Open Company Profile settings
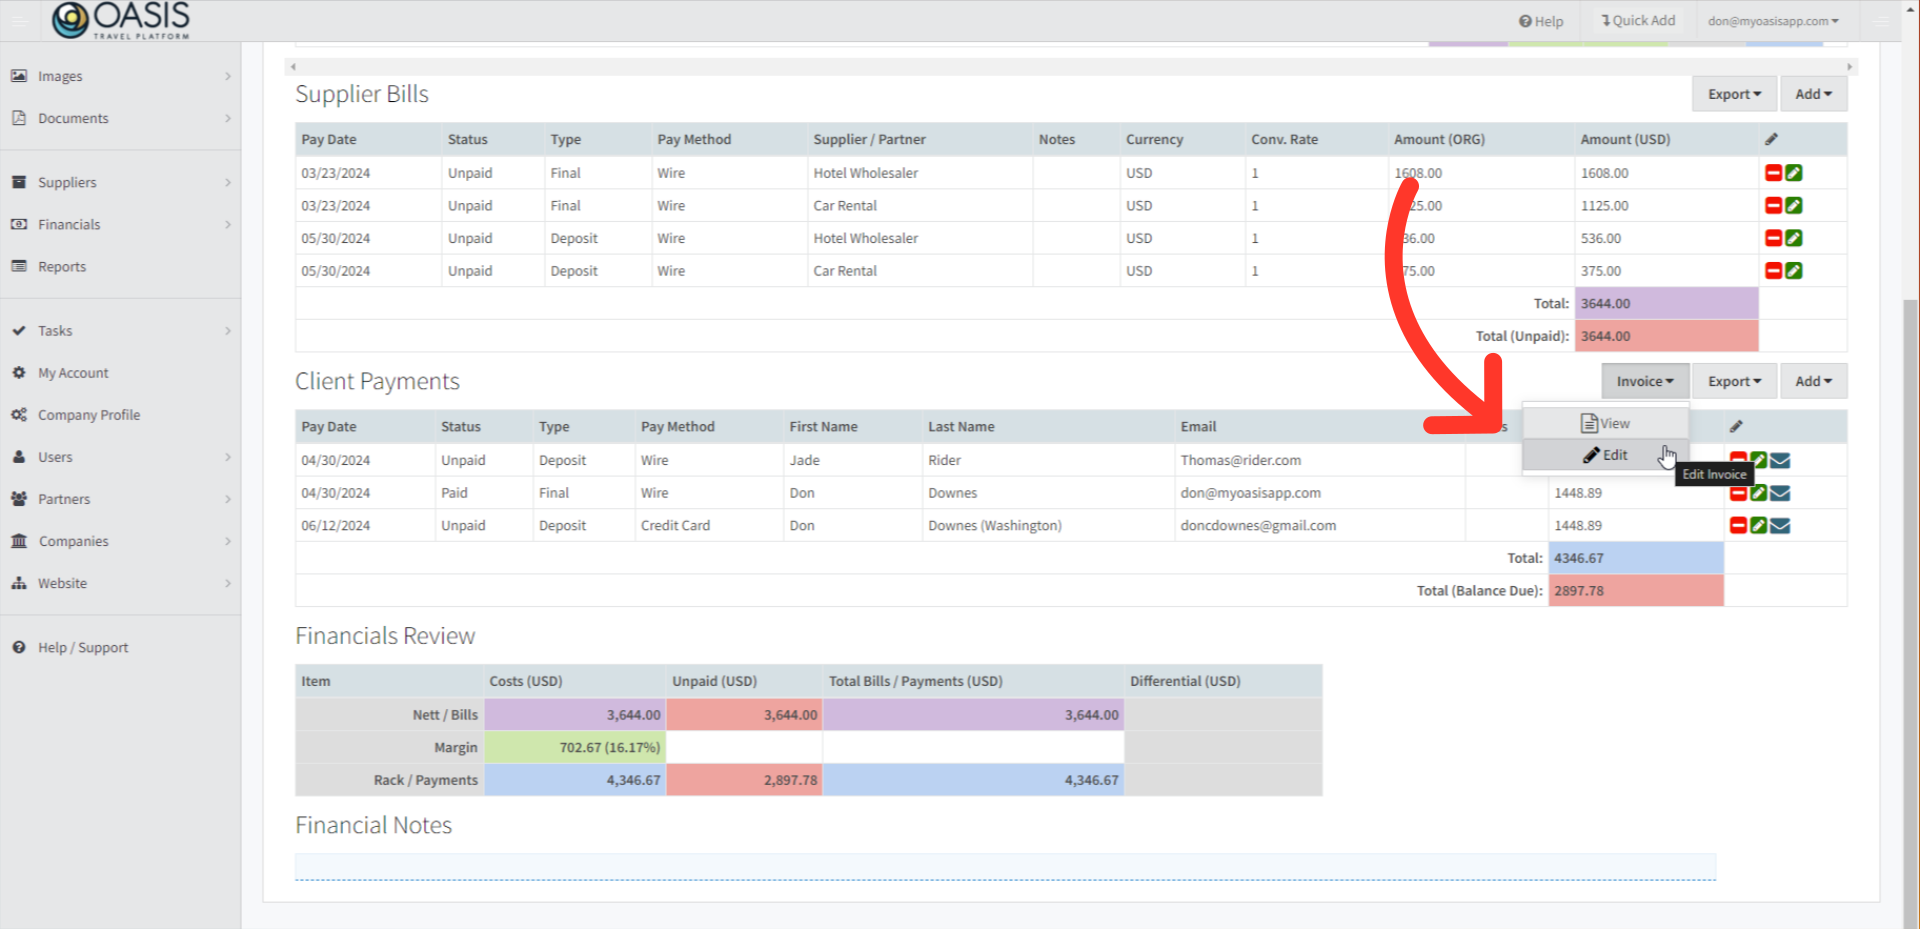Screen dimensions: 1920x929 pyautogui.click(x=88, y=414)
